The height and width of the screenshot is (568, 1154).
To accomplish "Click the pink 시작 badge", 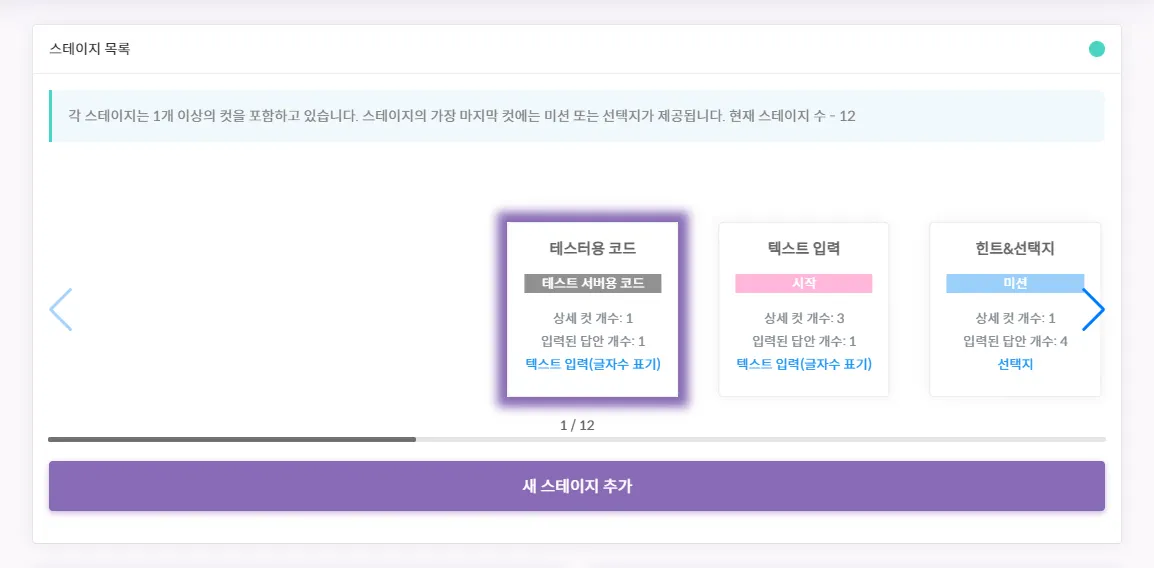I will tap(803, 283).
